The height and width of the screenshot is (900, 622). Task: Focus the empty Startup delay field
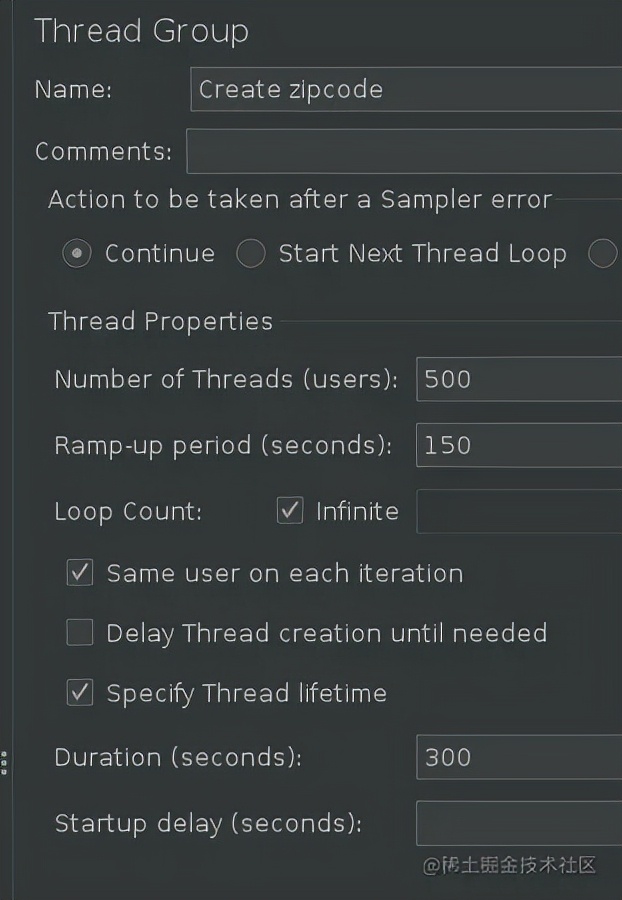click(x=518, y=823)
